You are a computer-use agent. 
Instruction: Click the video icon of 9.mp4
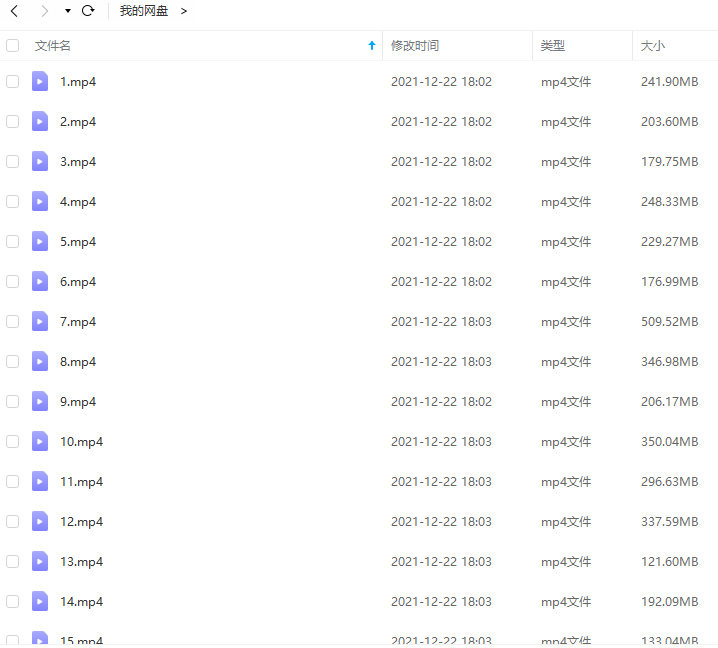pyautogui.click(x=40, y=401)
